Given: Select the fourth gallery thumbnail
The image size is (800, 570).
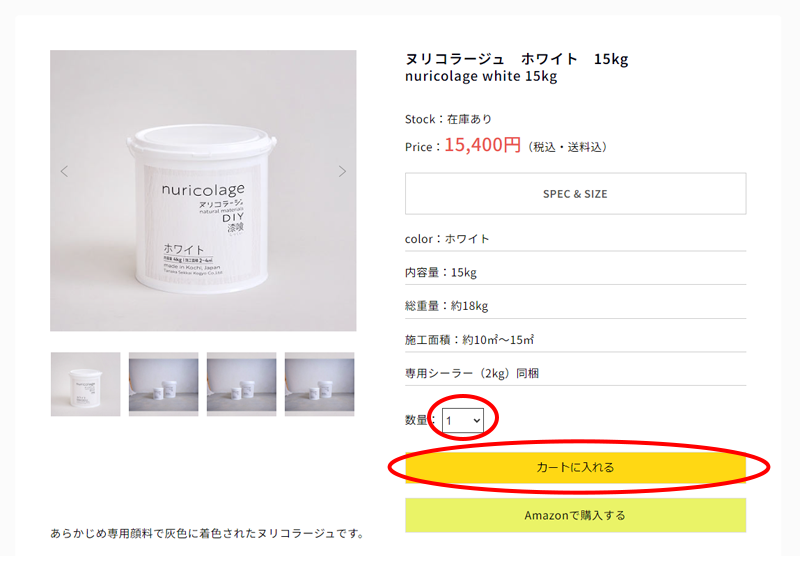Looking at the screenshot, I should [319, 384].
